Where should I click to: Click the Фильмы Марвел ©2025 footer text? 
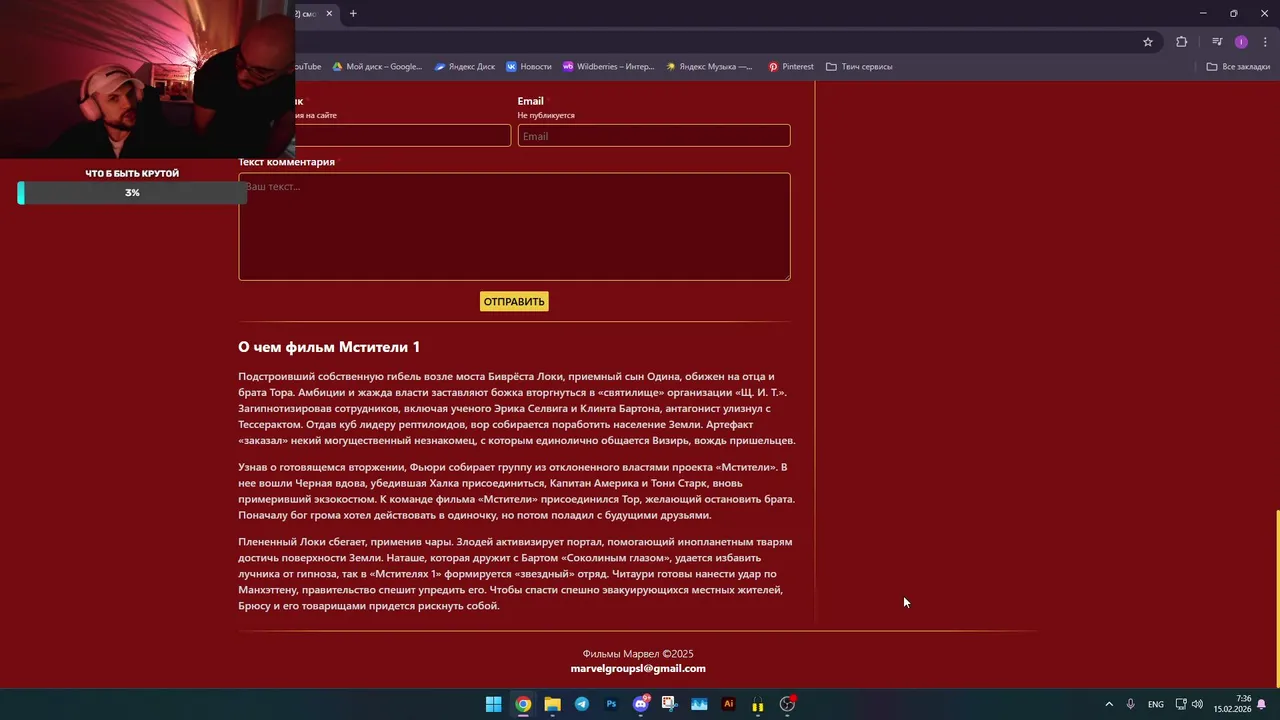pos(638,654)
